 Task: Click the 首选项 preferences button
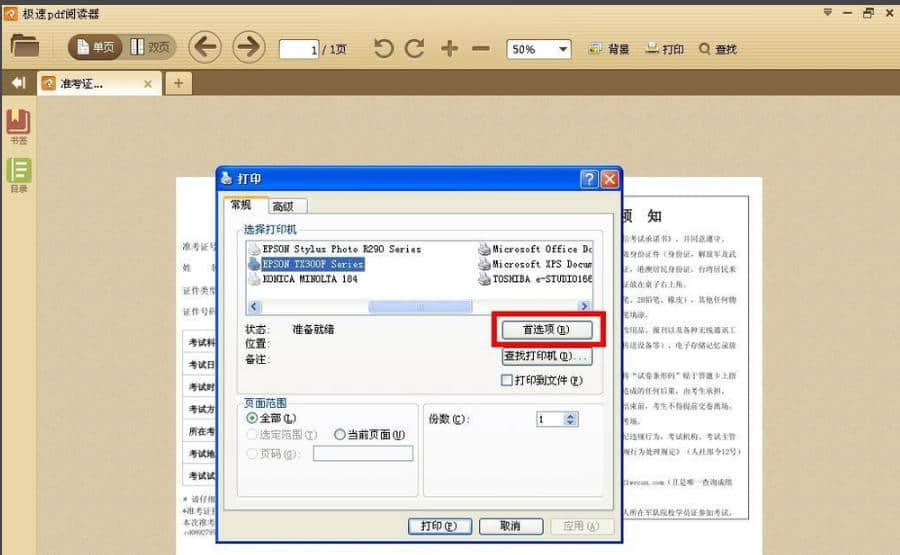[547, 329]
